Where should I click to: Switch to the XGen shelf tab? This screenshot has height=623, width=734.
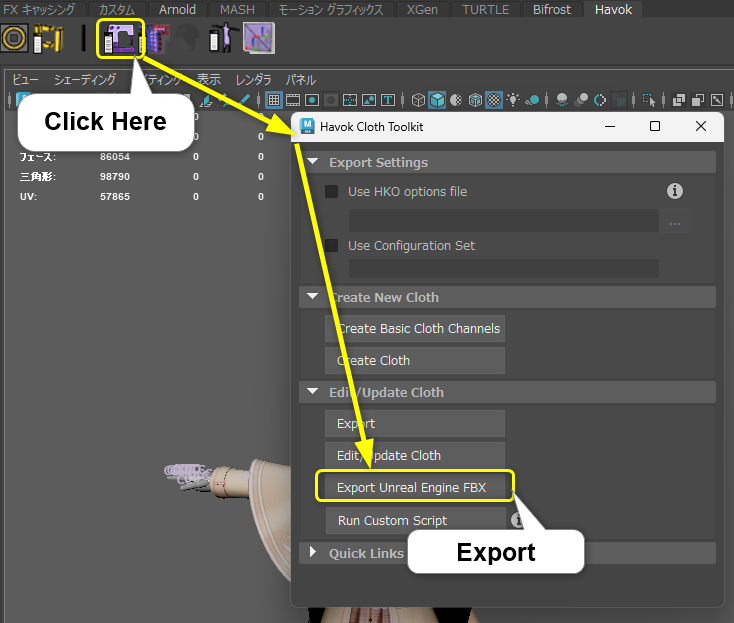point(422,9)
